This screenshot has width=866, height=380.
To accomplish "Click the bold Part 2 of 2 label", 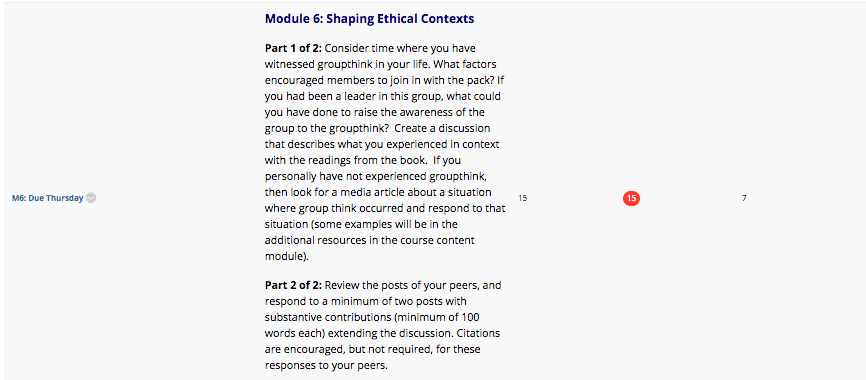I will point(293,286).
